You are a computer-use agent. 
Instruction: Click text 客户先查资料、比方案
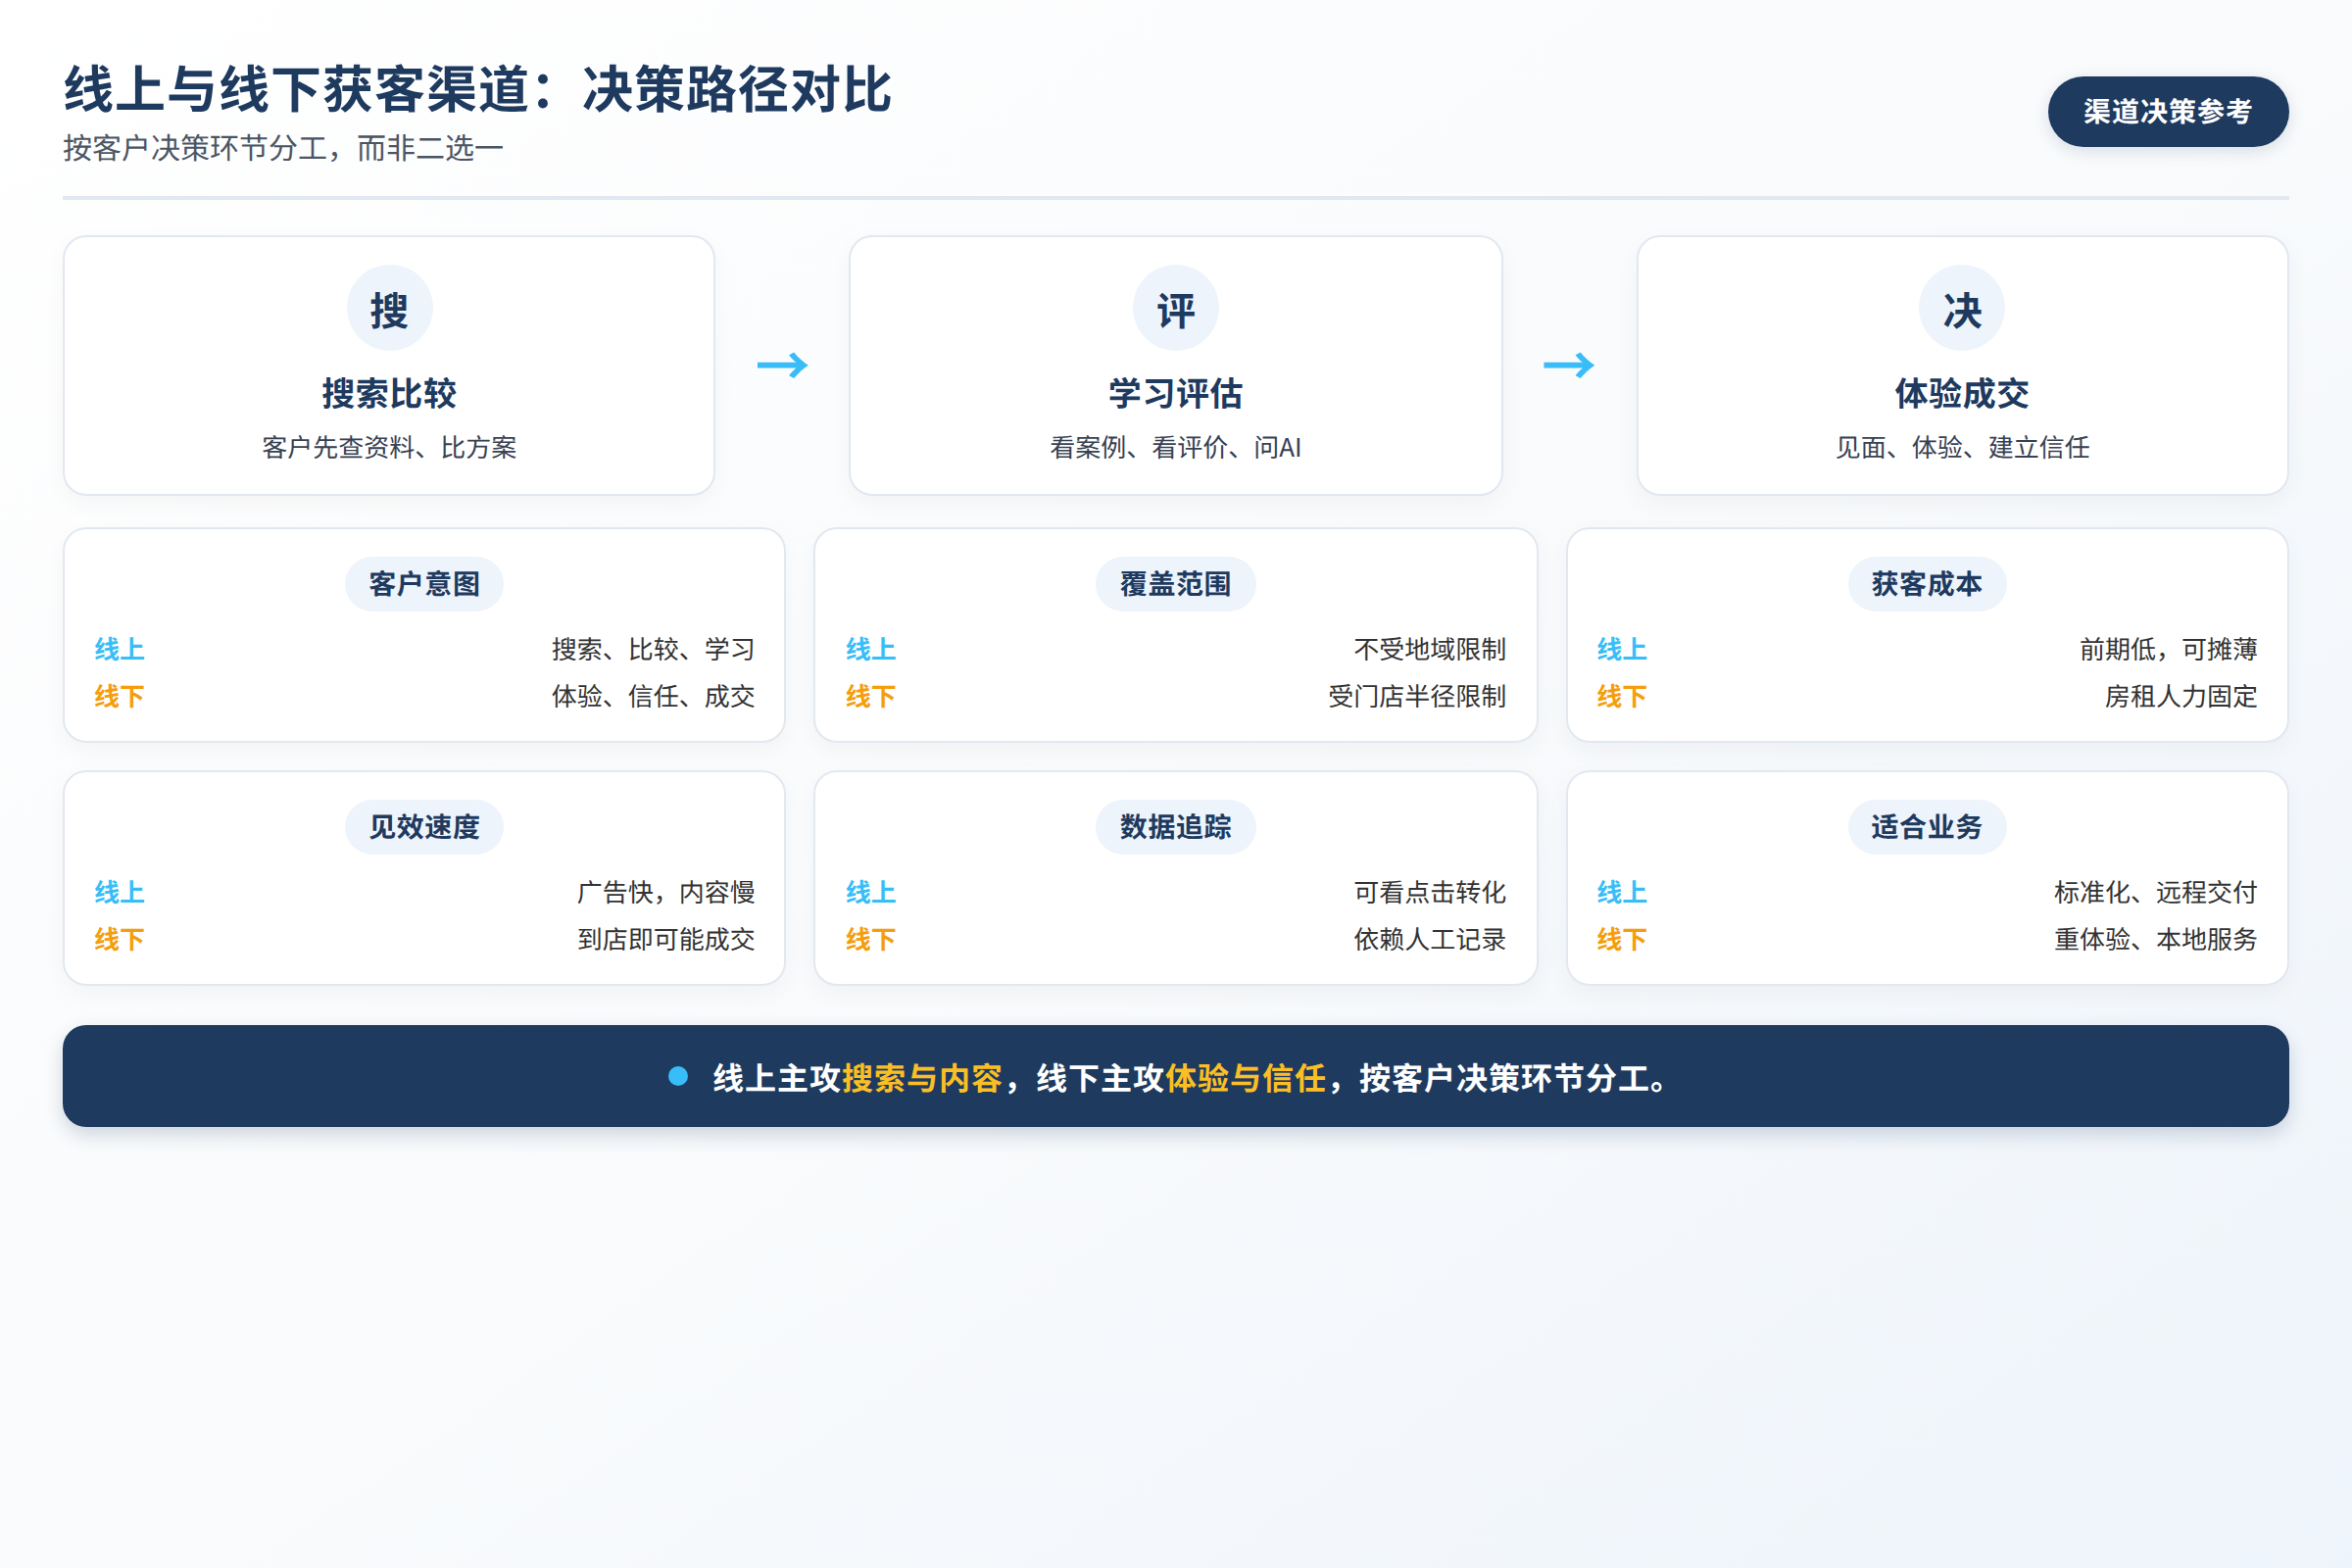pos(389,447)
